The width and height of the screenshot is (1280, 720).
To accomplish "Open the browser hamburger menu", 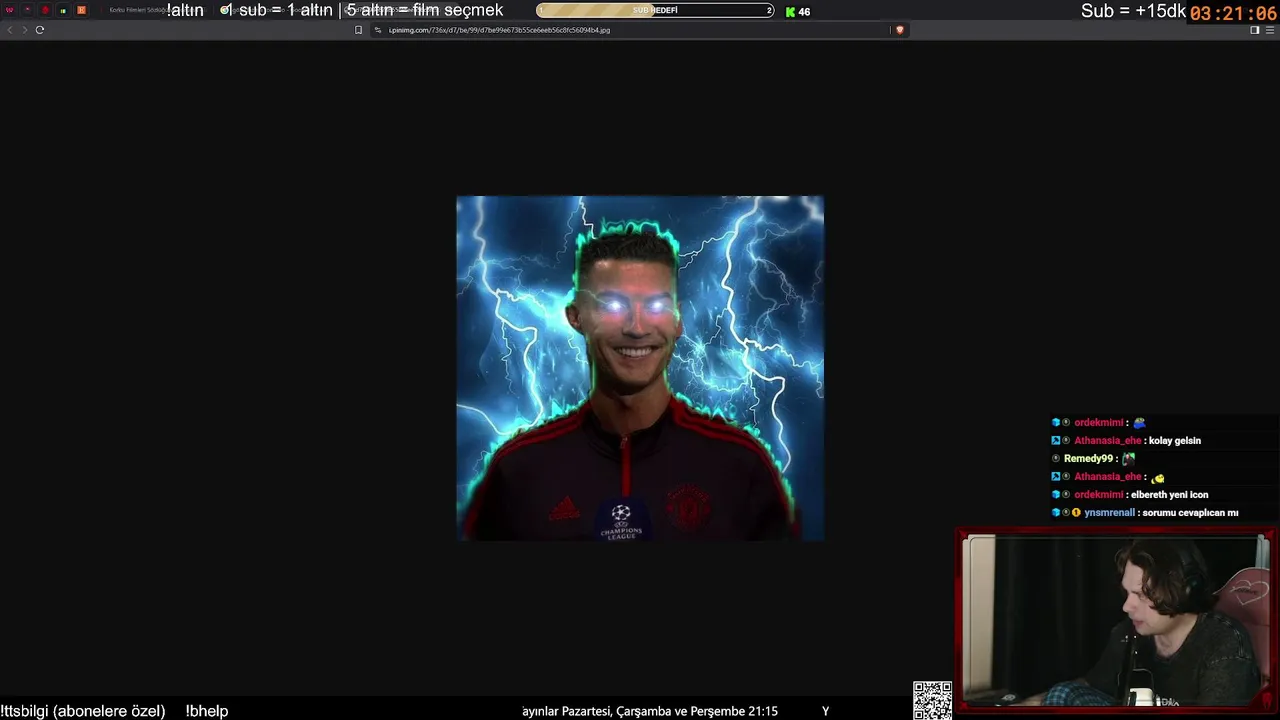I will [x=1269, y=30].
